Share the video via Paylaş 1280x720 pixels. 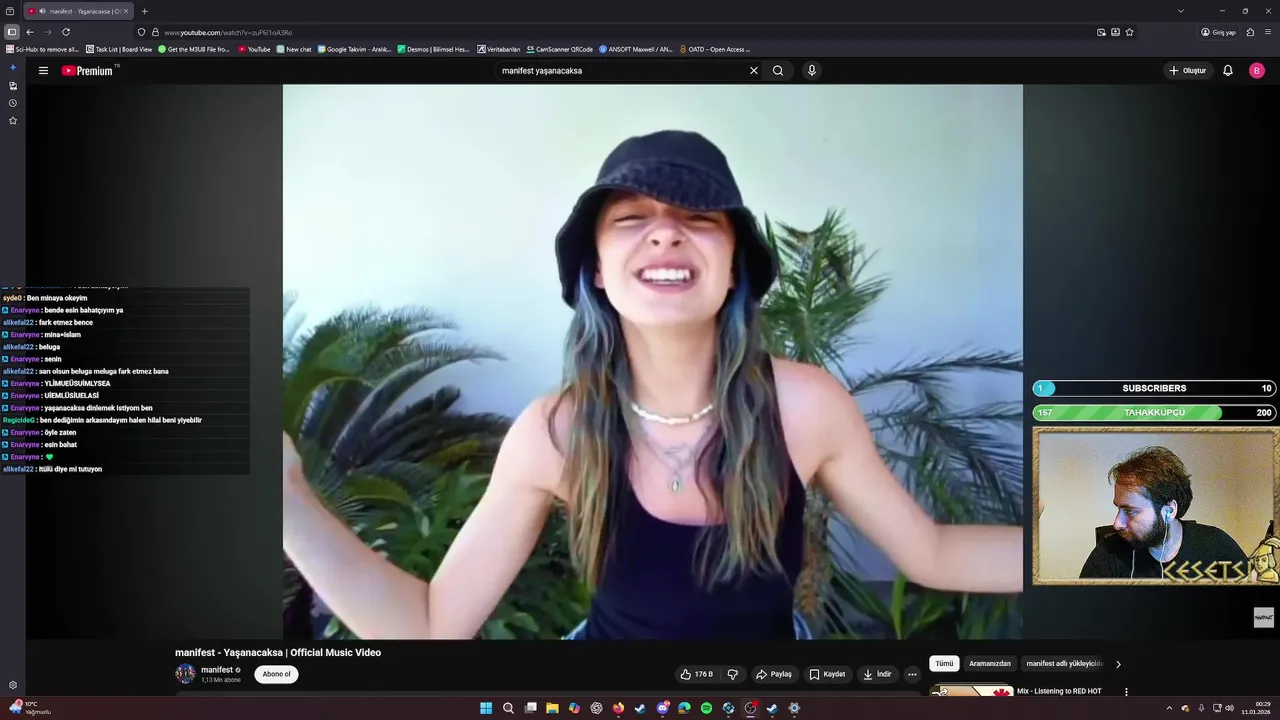coord(774,674)
